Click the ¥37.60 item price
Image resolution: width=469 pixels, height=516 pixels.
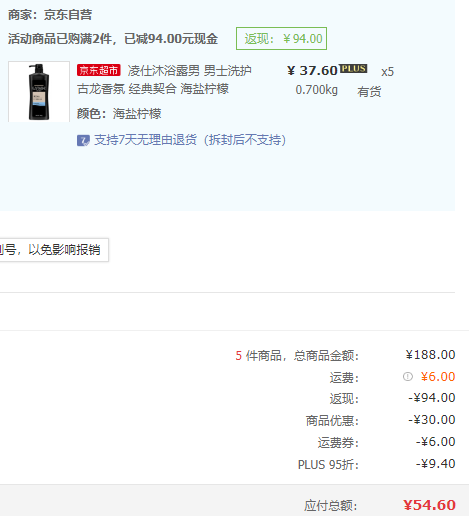[x=312, y=71]
